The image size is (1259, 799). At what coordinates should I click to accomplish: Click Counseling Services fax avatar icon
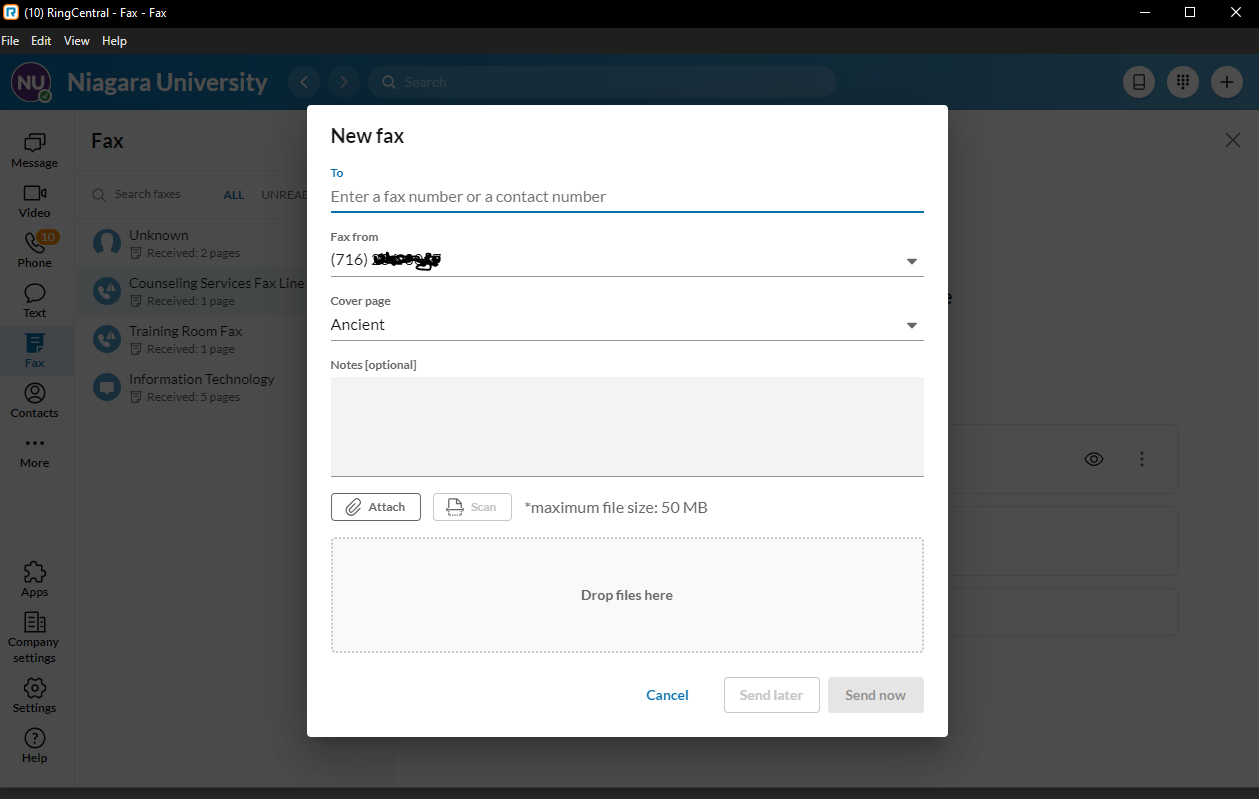pyautogui.click(x=107, y=290)
